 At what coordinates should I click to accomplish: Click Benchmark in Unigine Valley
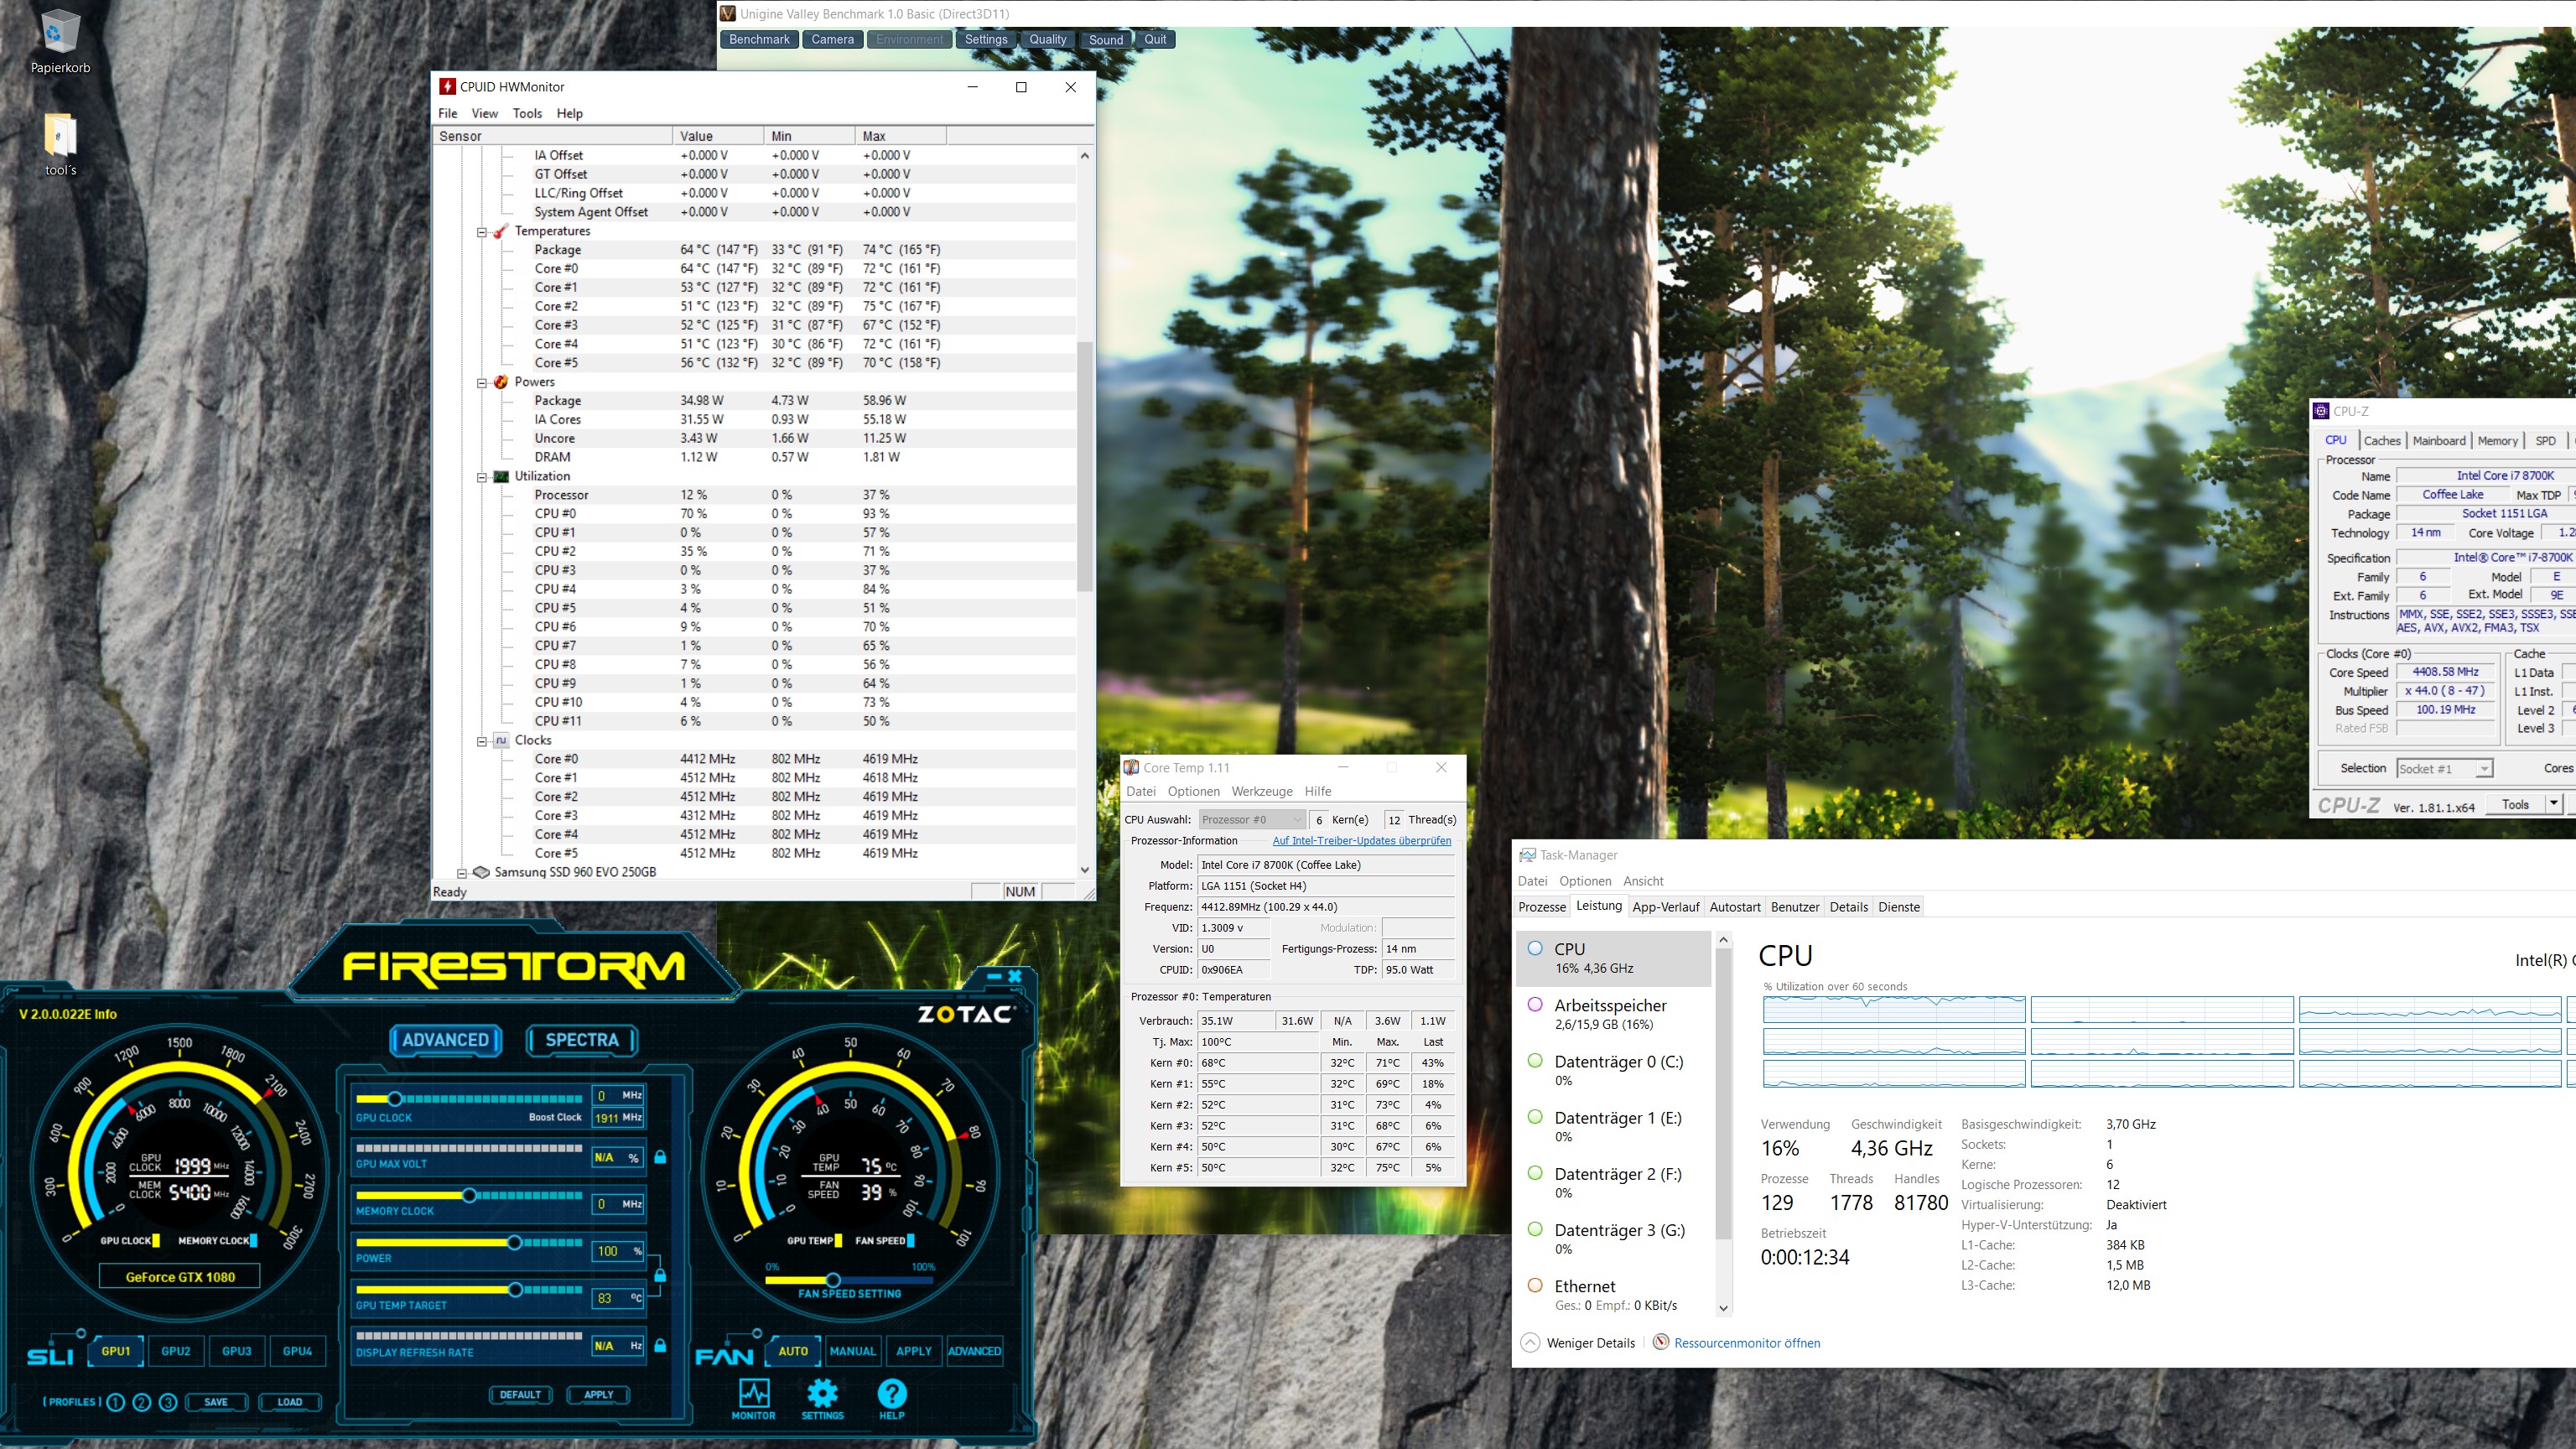(x=759, y=39)
